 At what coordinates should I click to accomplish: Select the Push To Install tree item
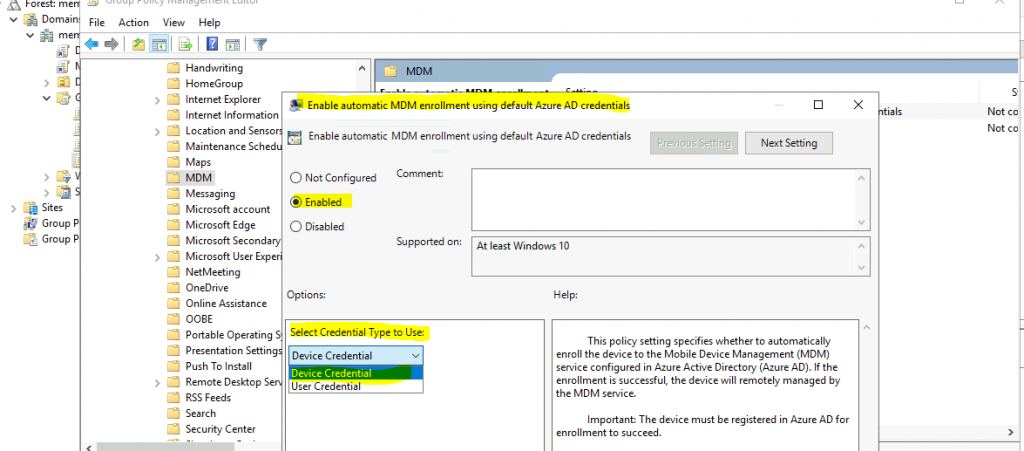pos(218,366)
